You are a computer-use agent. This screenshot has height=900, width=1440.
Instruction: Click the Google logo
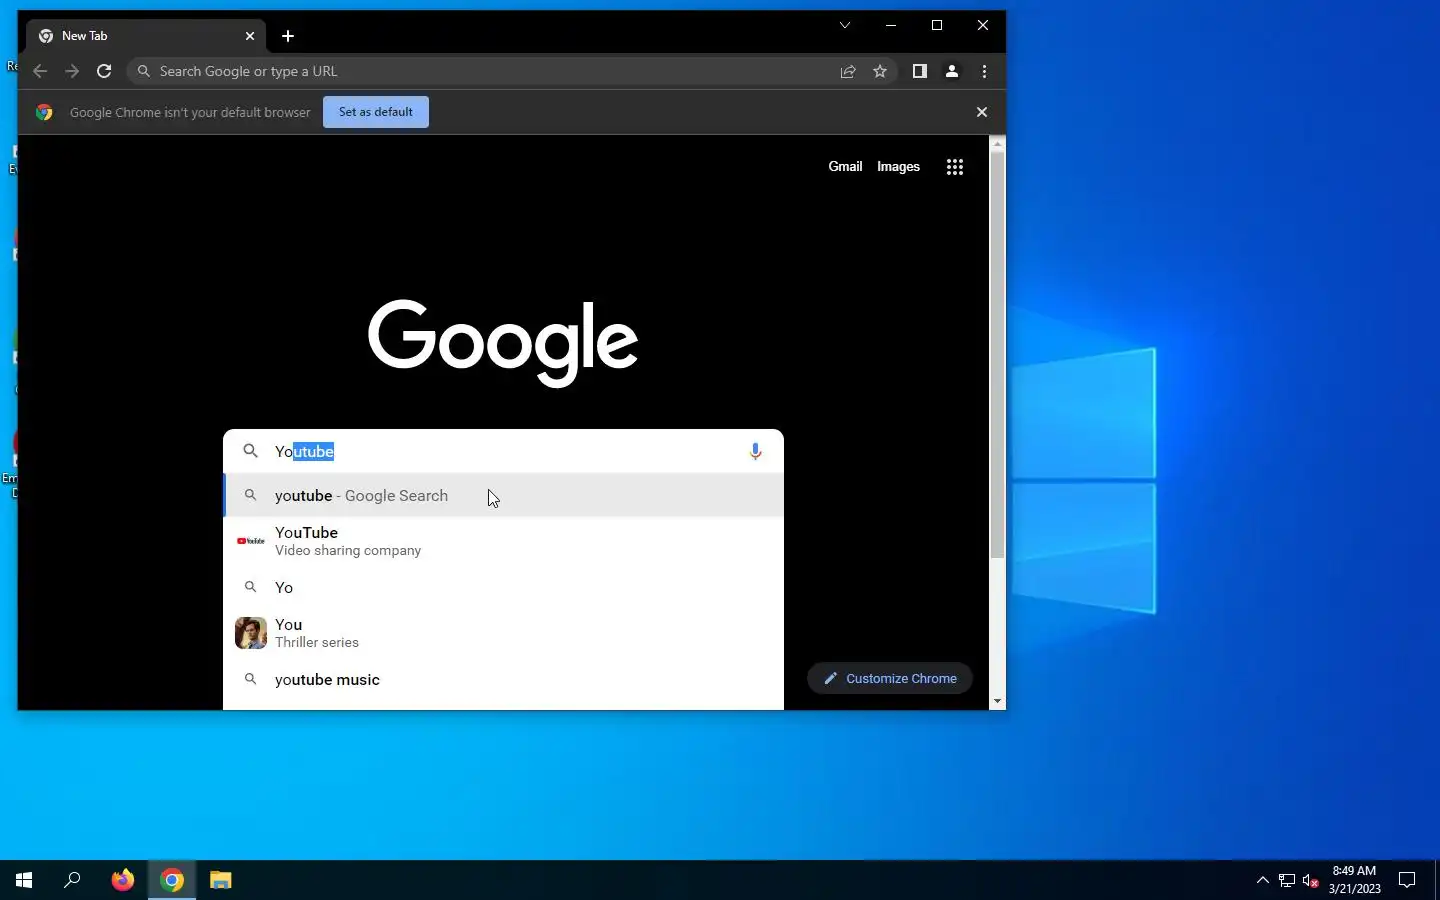pyautogui.click(x=503, y=343)
